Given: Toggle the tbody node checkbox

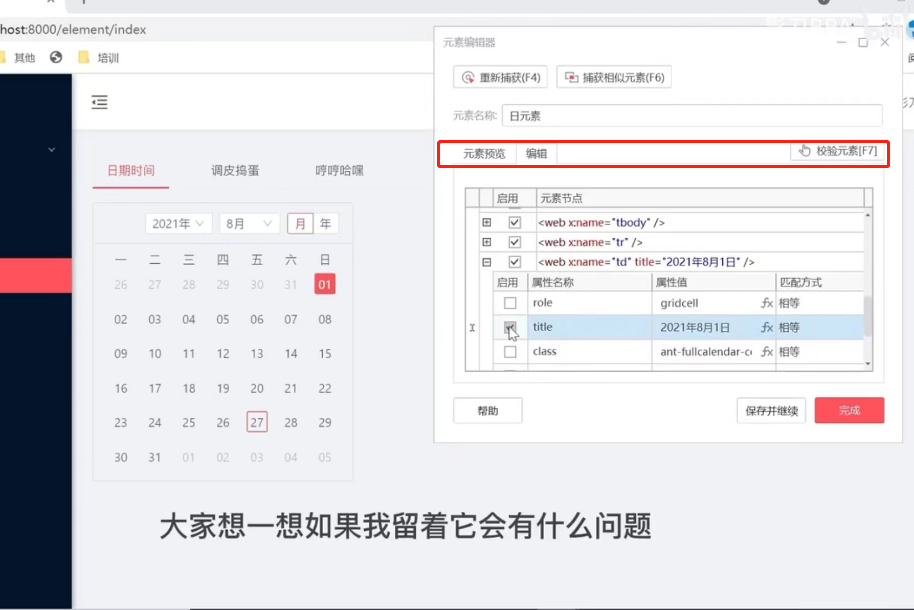Looking at the screenshot, I should point(514,222).
